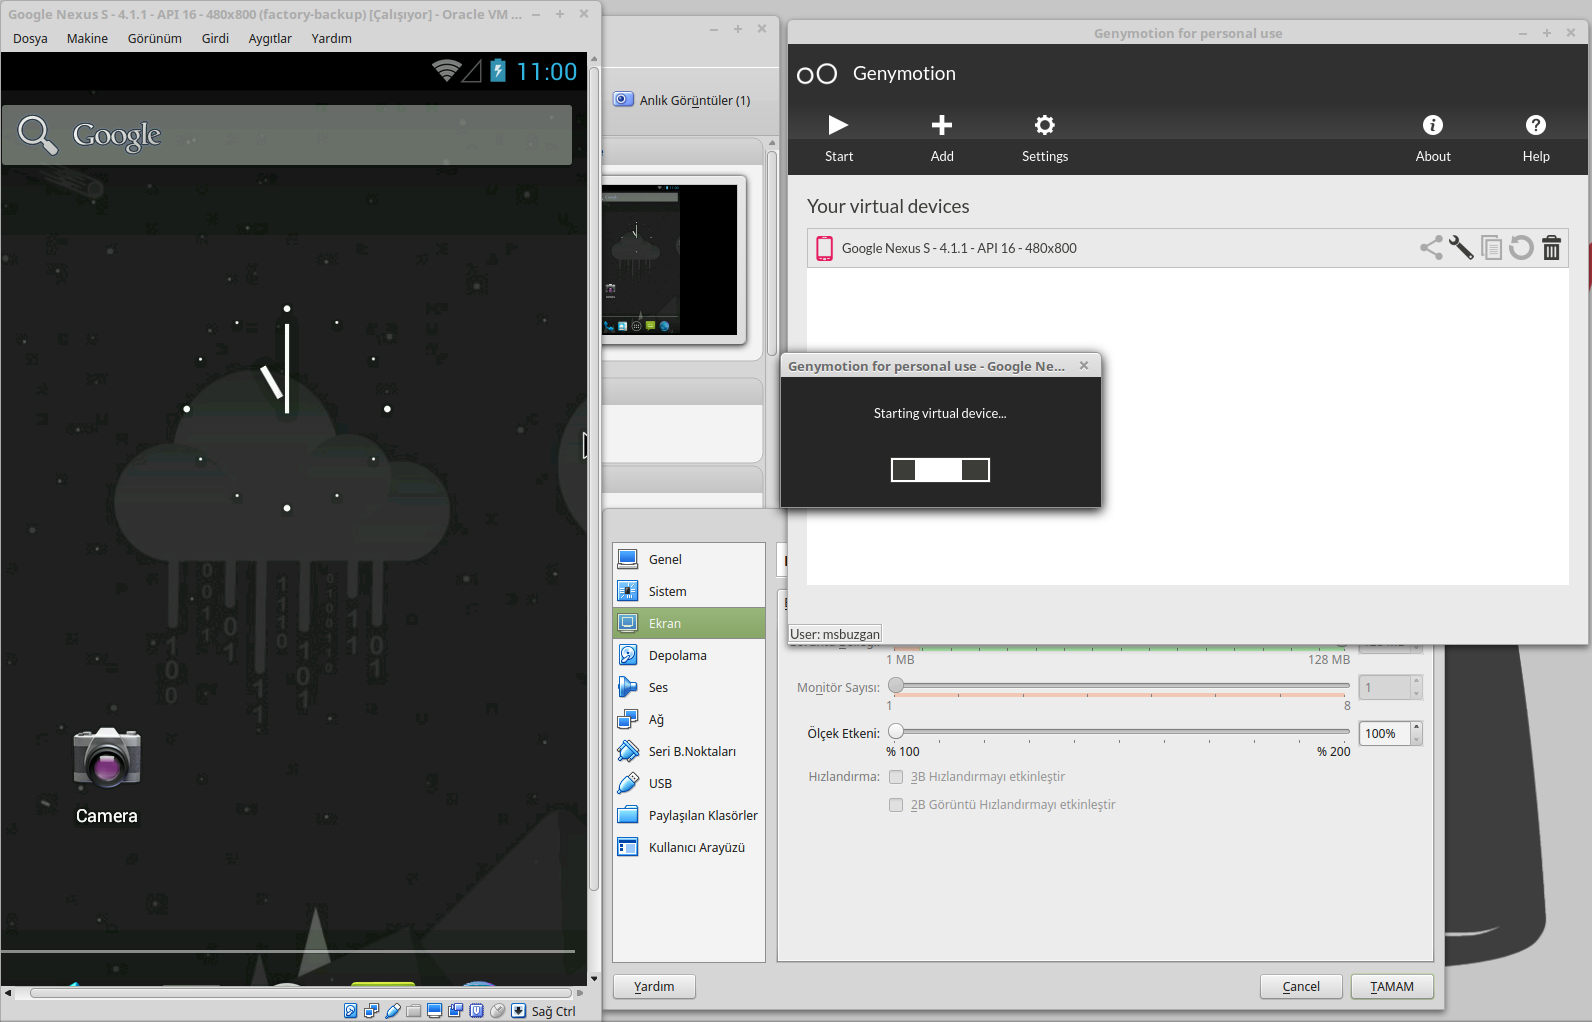Enable 3B Hızlandırmayı etkinleştir checkbox

(896, 777)
